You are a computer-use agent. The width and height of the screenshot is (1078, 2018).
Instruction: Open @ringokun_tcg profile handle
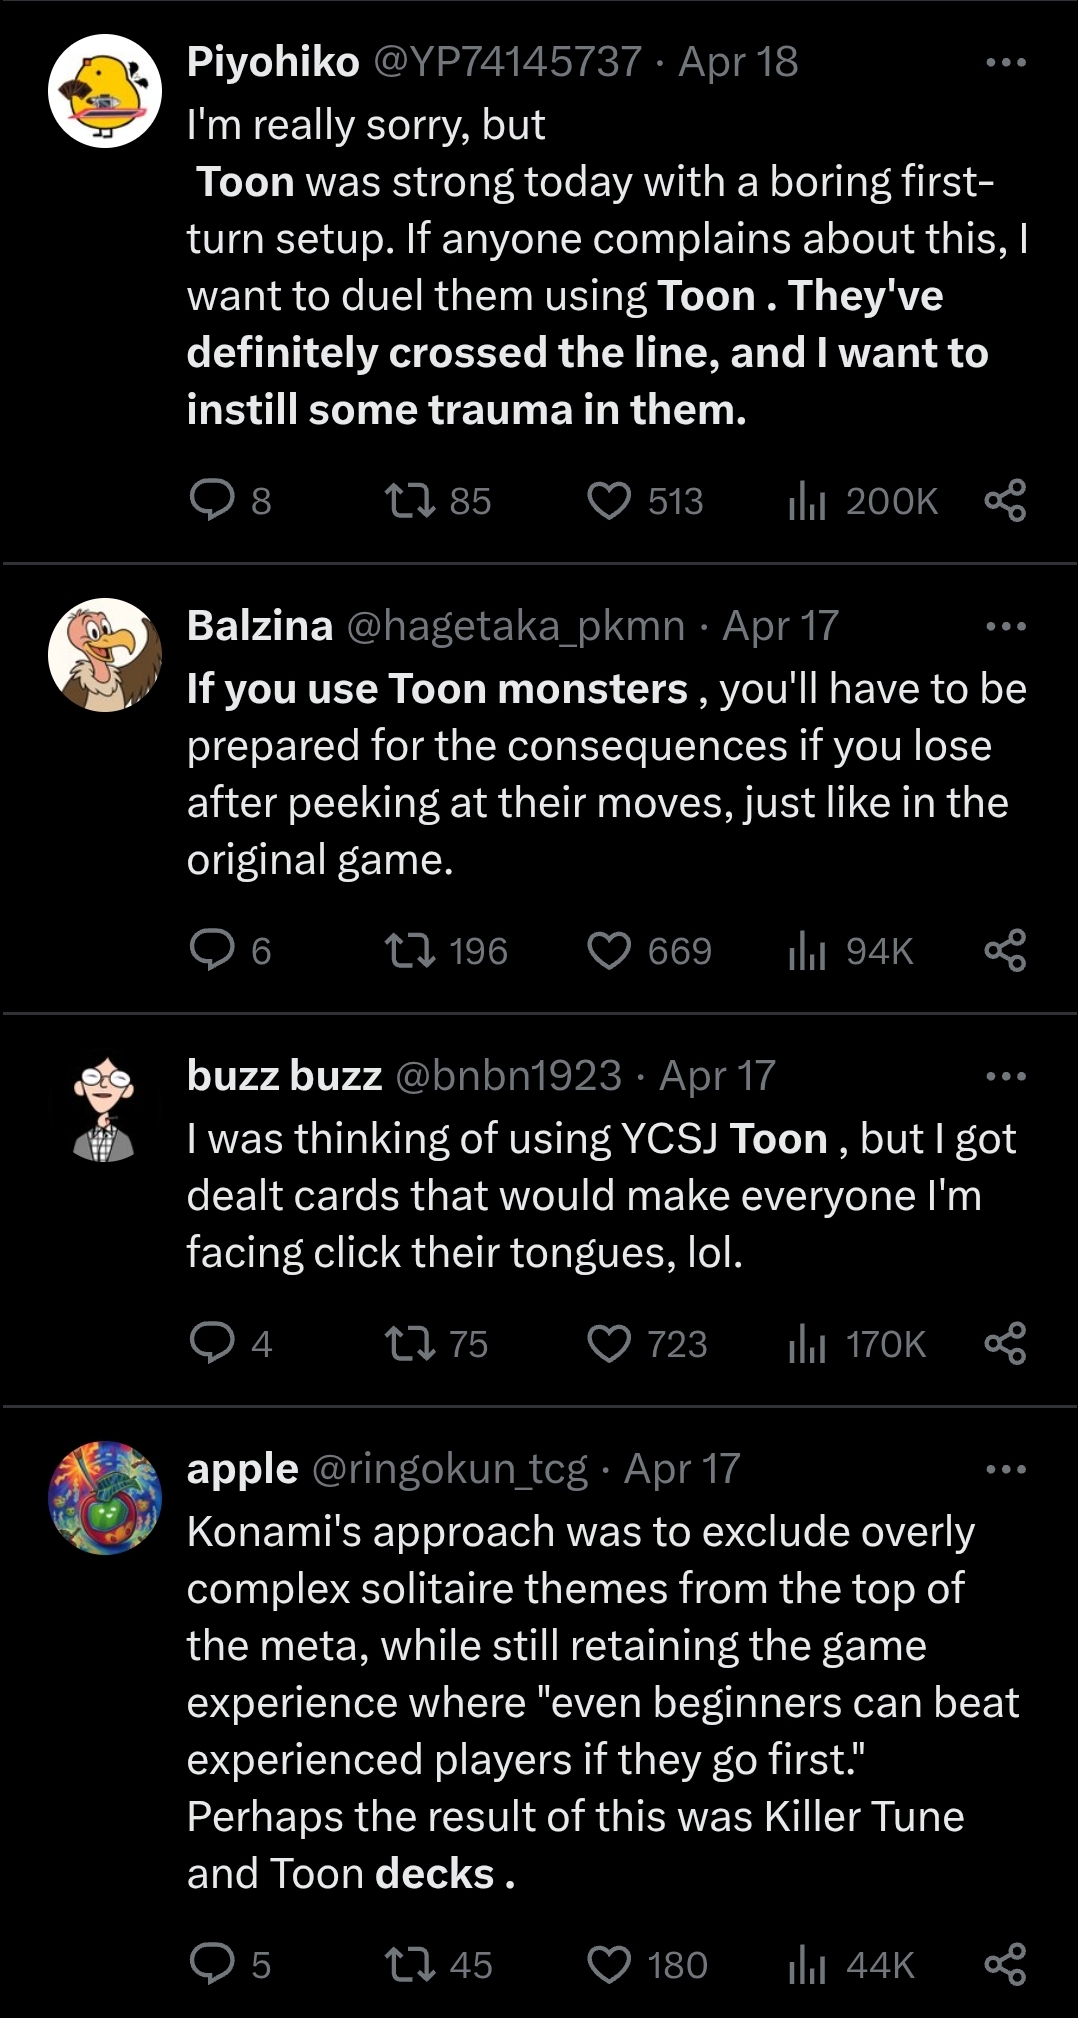449,1469
